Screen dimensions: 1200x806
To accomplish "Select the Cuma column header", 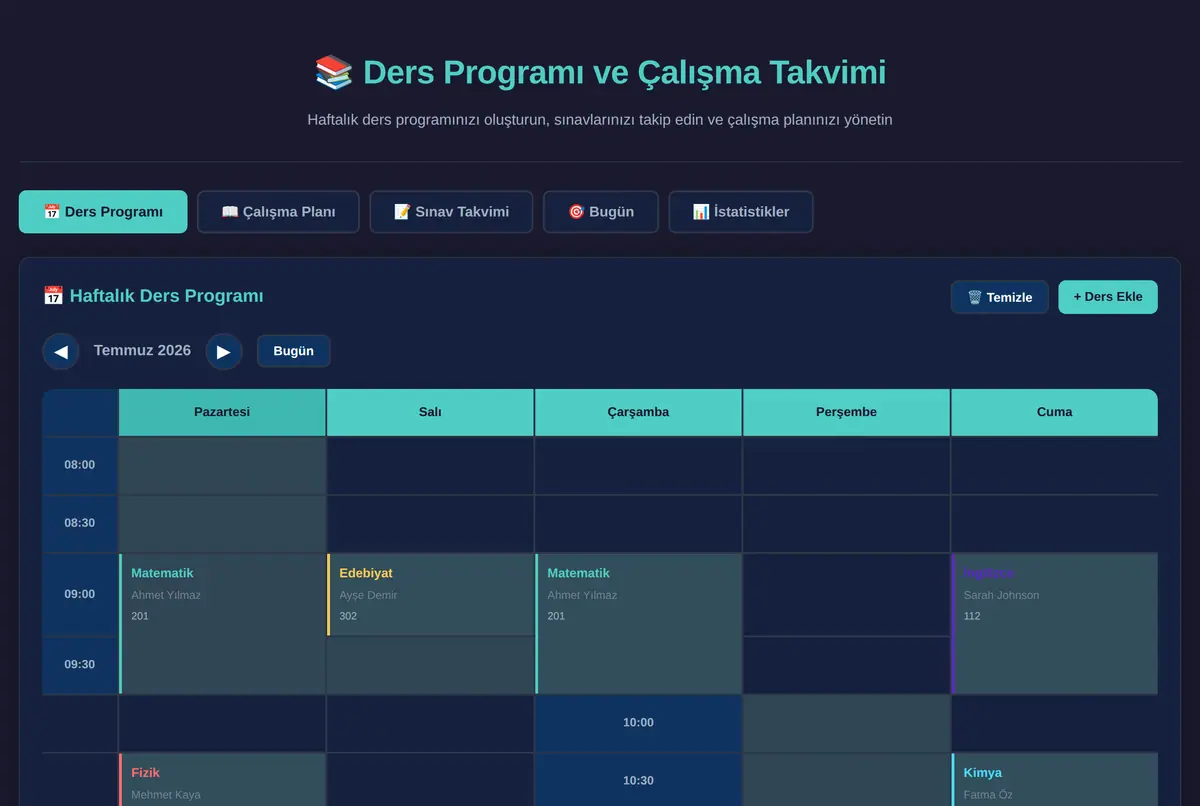I will click(1054, 412).
